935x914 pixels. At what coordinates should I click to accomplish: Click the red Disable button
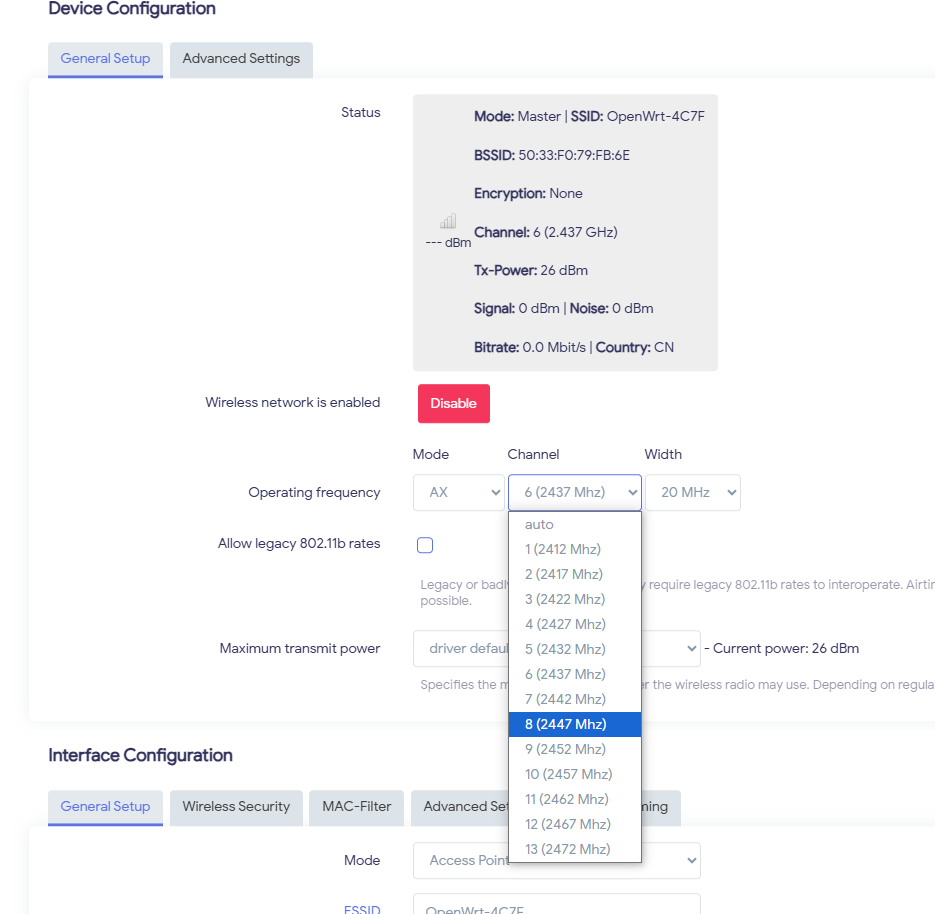(x=454, y=404)
